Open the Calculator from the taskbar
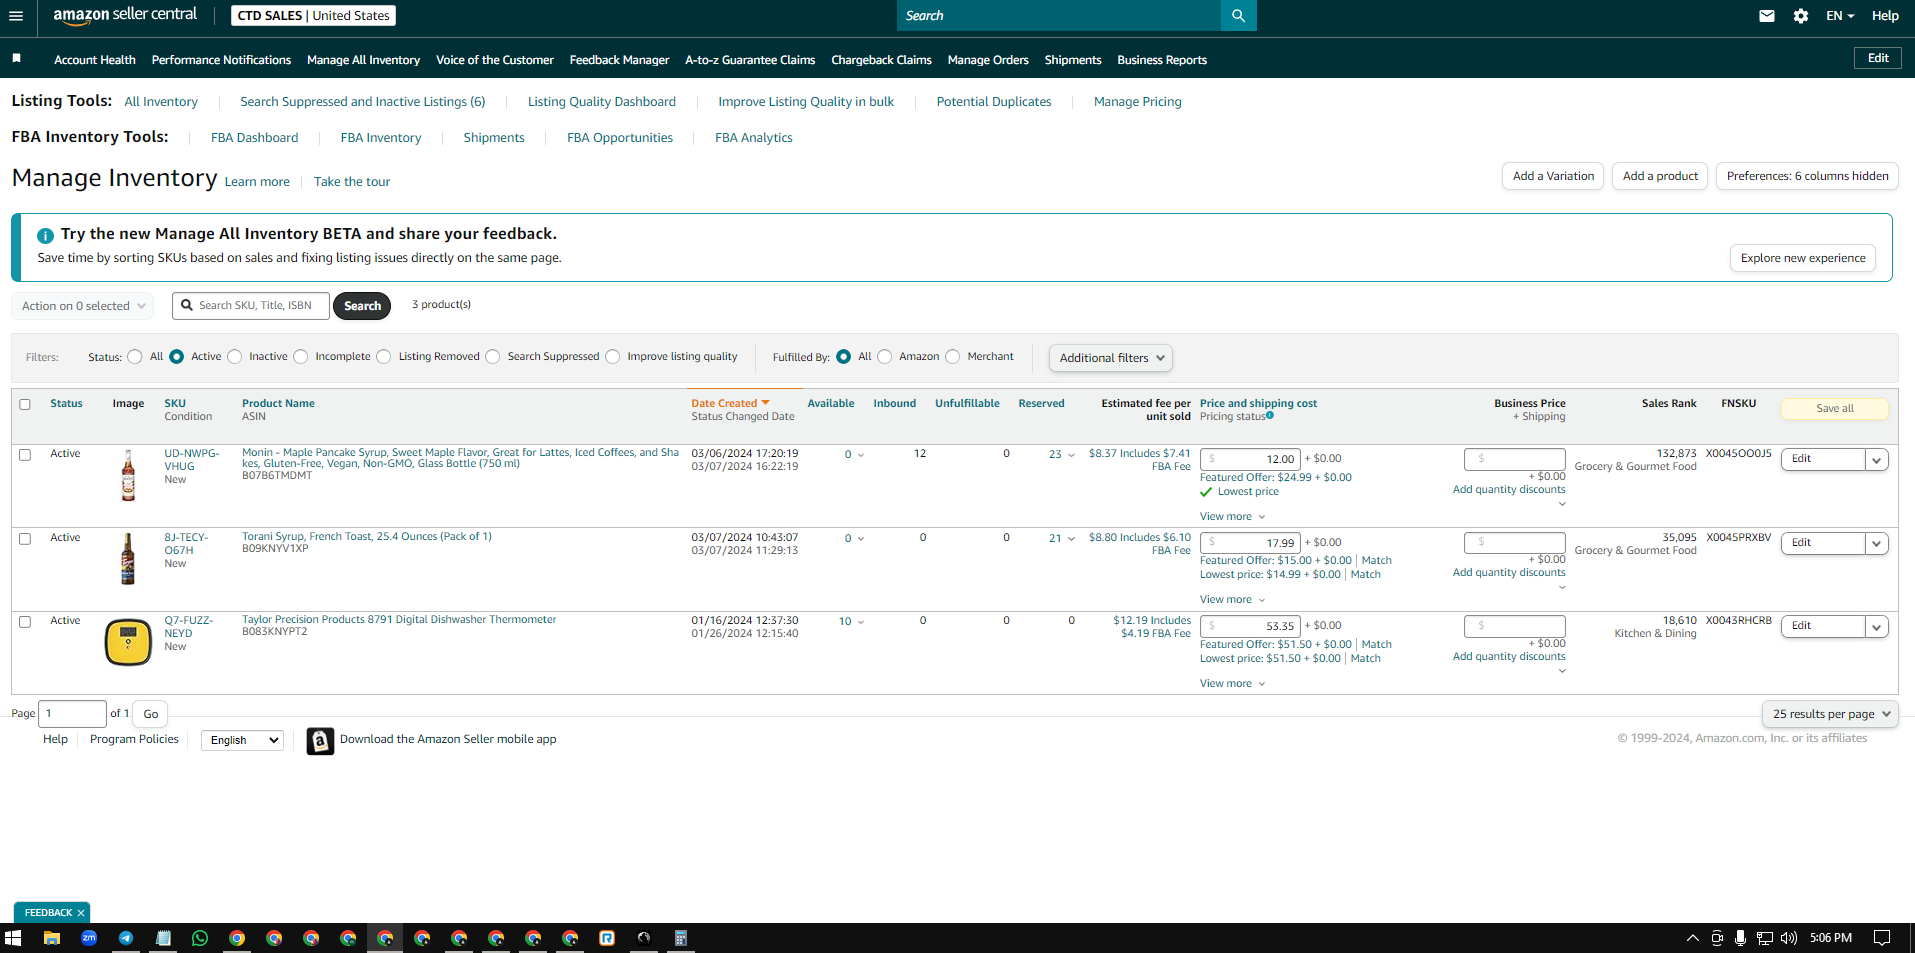The width and height of the screenshot is (1915, 953). point(681,938)
